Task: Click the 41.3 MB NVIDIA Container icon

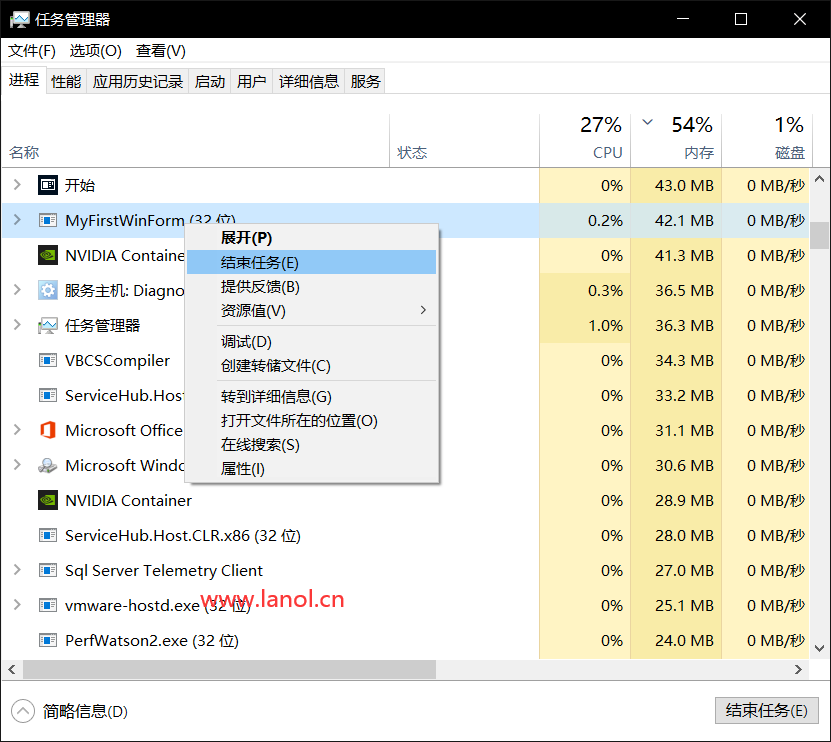Action: point(48,255)
